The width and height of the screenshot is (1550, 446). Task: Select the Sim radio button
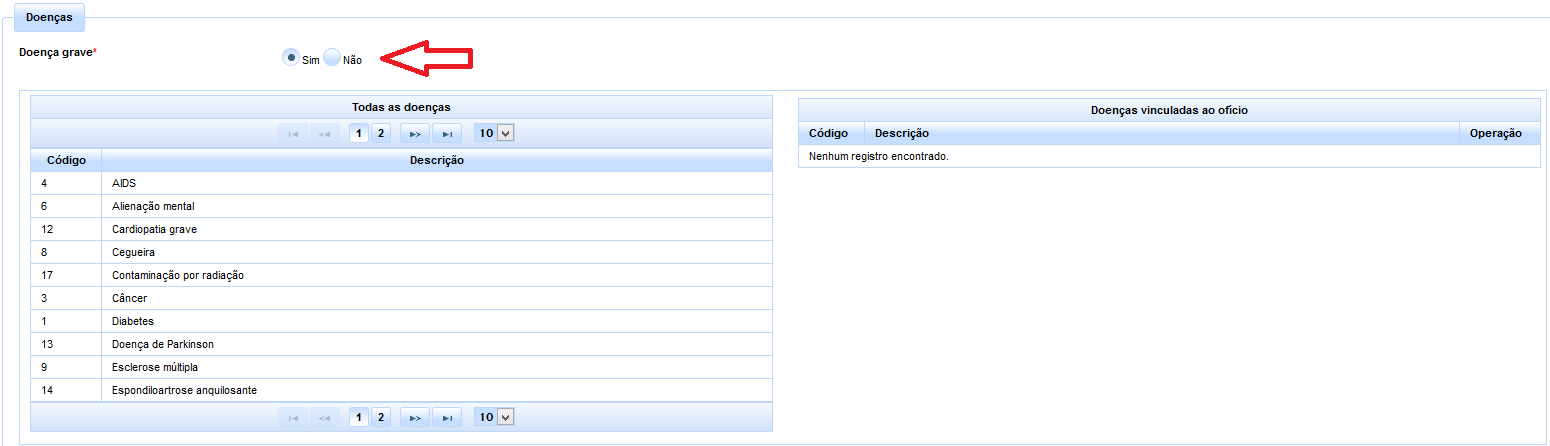click(x=291, y=58)
